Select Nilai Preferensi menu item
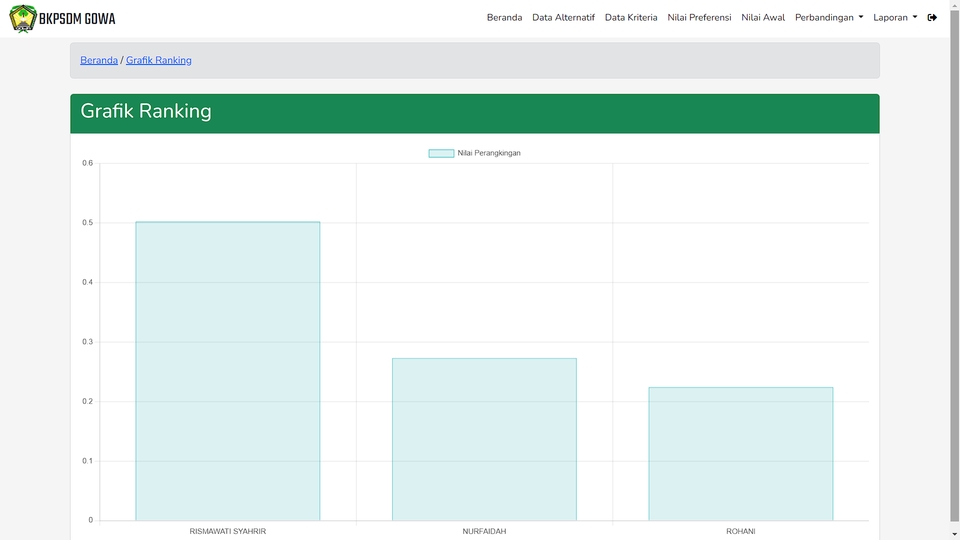960x540 pixels. click(699, 18)
